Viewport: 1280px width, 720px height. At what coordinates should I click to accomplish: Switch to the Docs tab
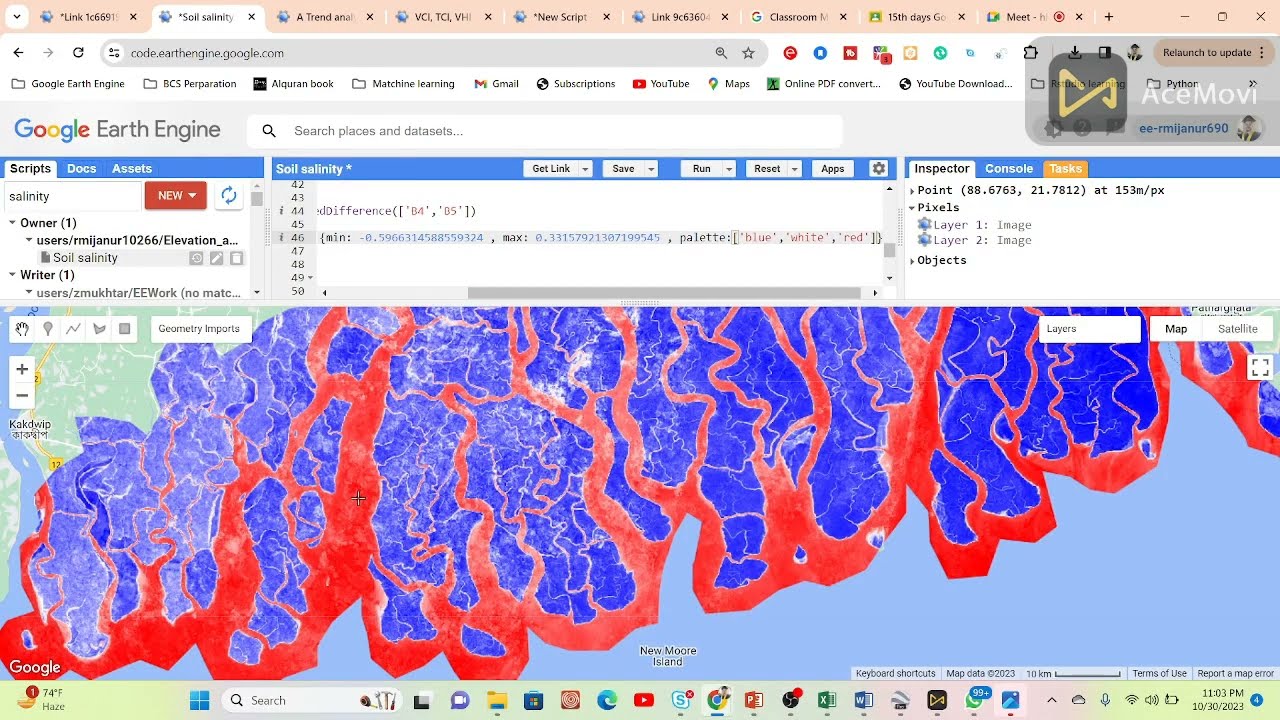[82, 169]
